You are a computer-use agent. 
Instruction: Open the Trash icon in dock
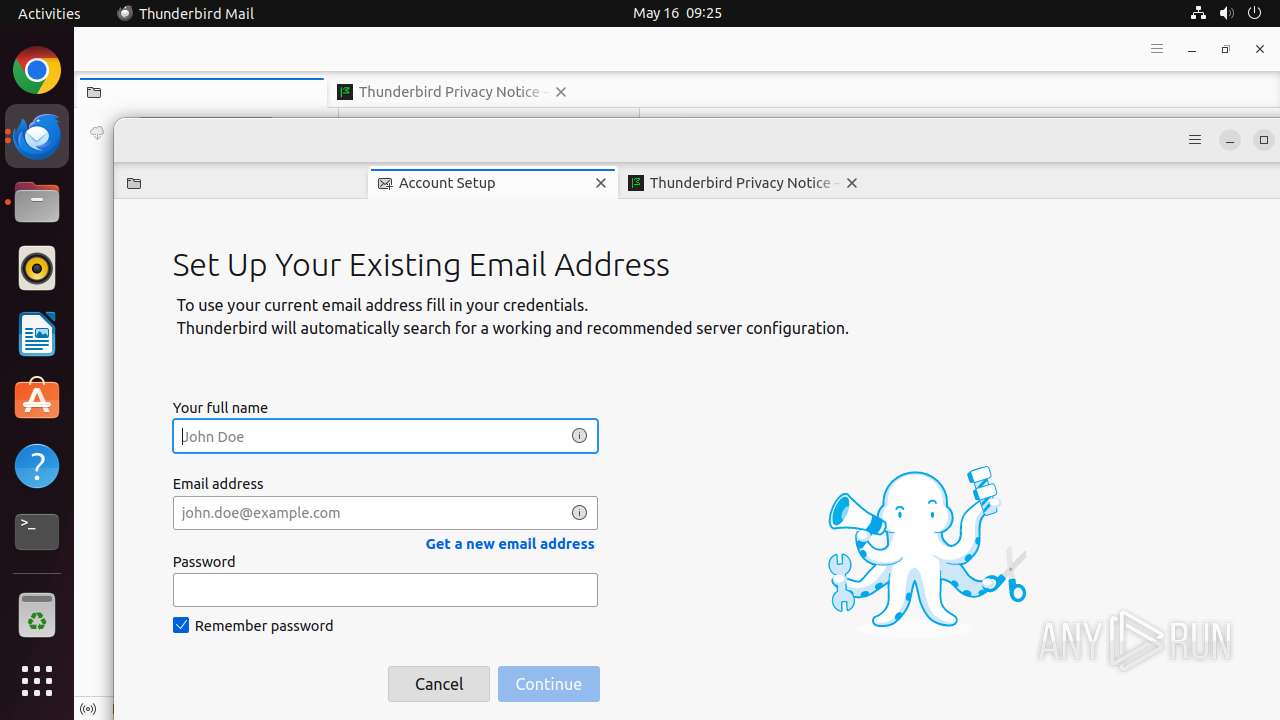point(37,614)
